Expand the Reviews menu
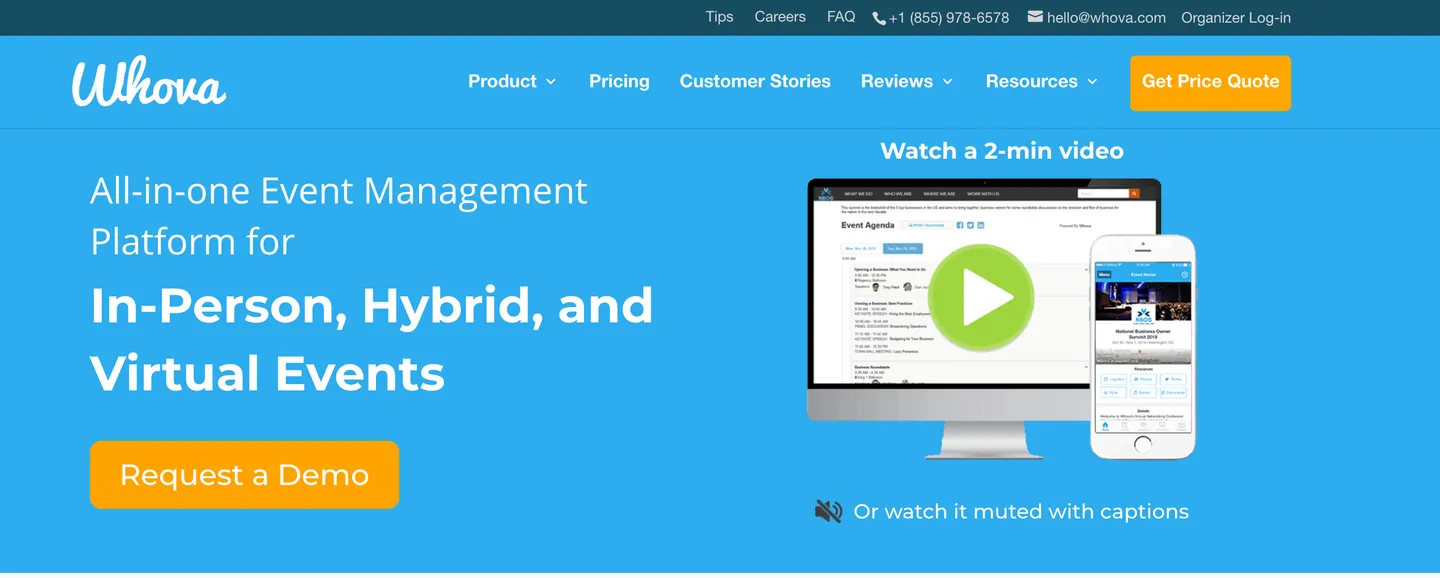This screenshot has height=578, width=1440. [x=907, y=81]
